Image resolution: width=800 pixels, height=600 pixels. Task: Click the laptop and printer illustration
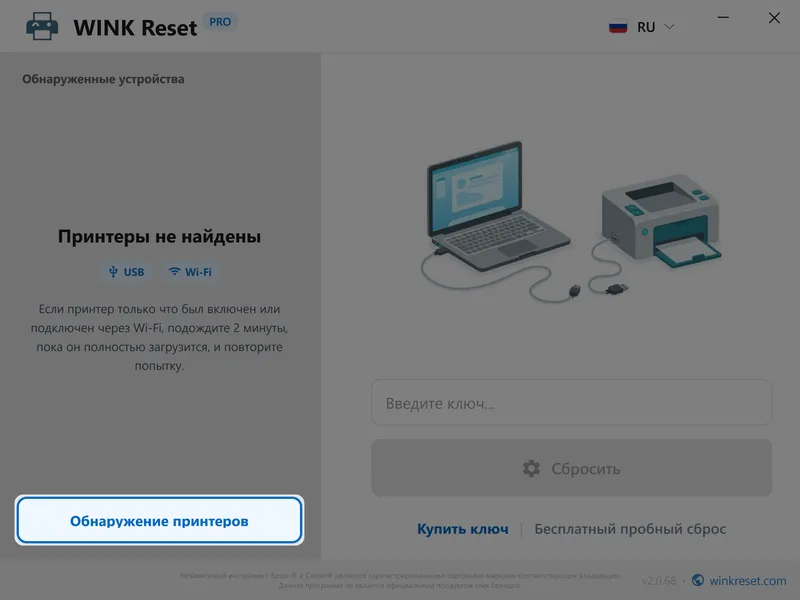tap(571, 222)
